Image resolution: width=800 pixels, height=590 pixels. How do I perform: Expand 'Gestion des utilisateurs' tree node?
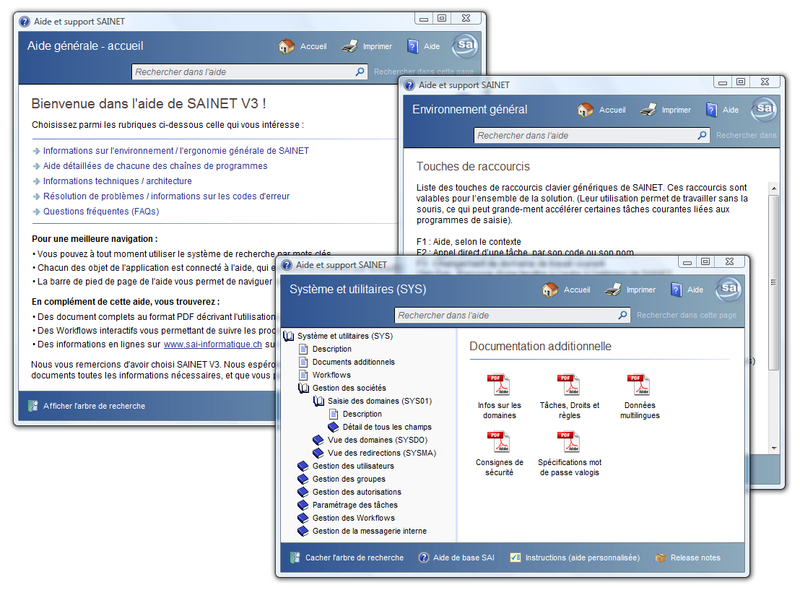(304, 466)
